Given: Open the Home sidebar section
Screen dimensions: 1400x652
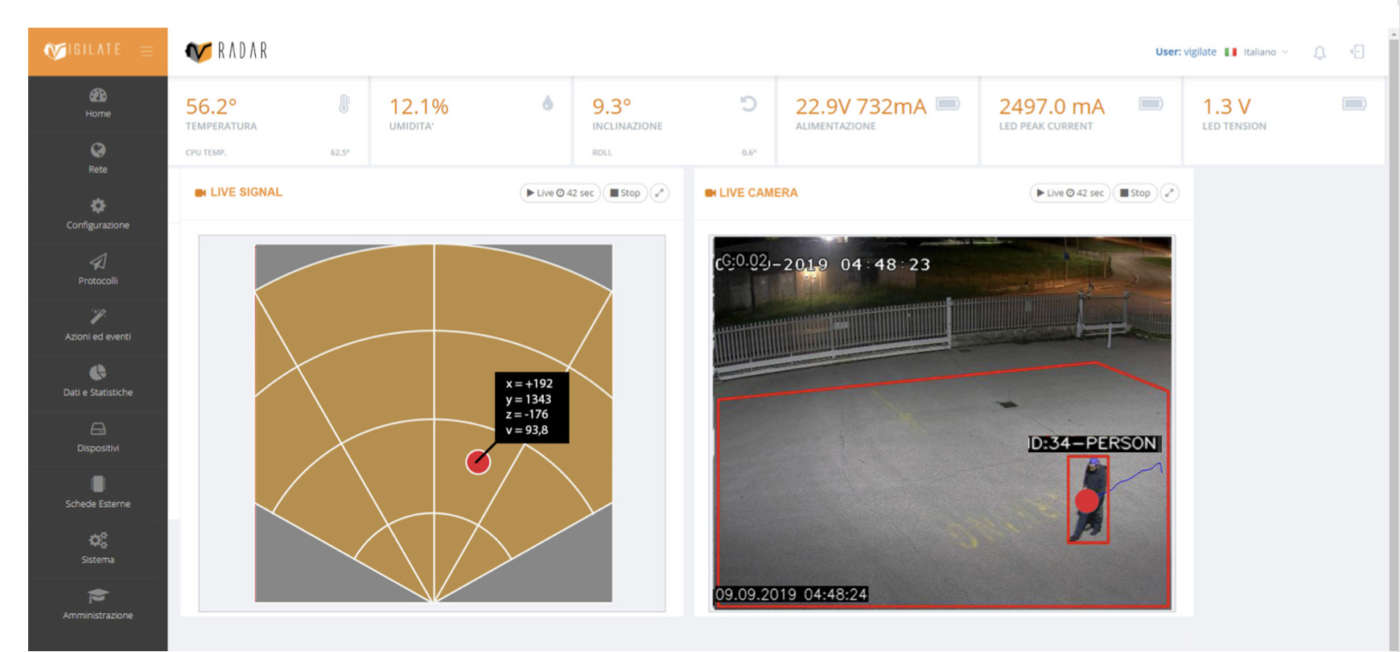Looking at the screenshot, I should pyautogui.click(x=98, y=103).
